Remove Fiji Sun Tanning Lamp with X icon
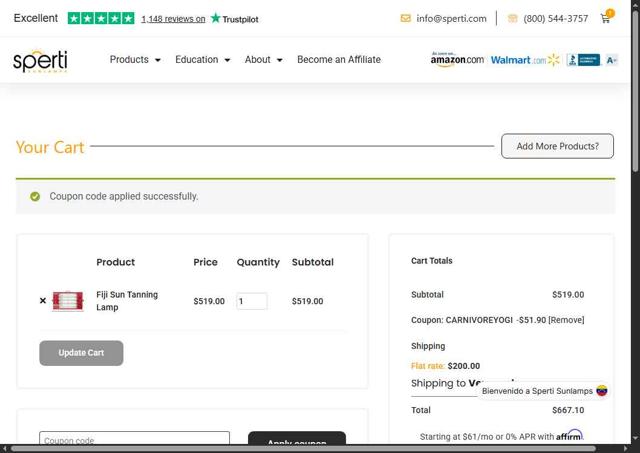Screen dimensions: 640x453 click(x=43, y=301)
